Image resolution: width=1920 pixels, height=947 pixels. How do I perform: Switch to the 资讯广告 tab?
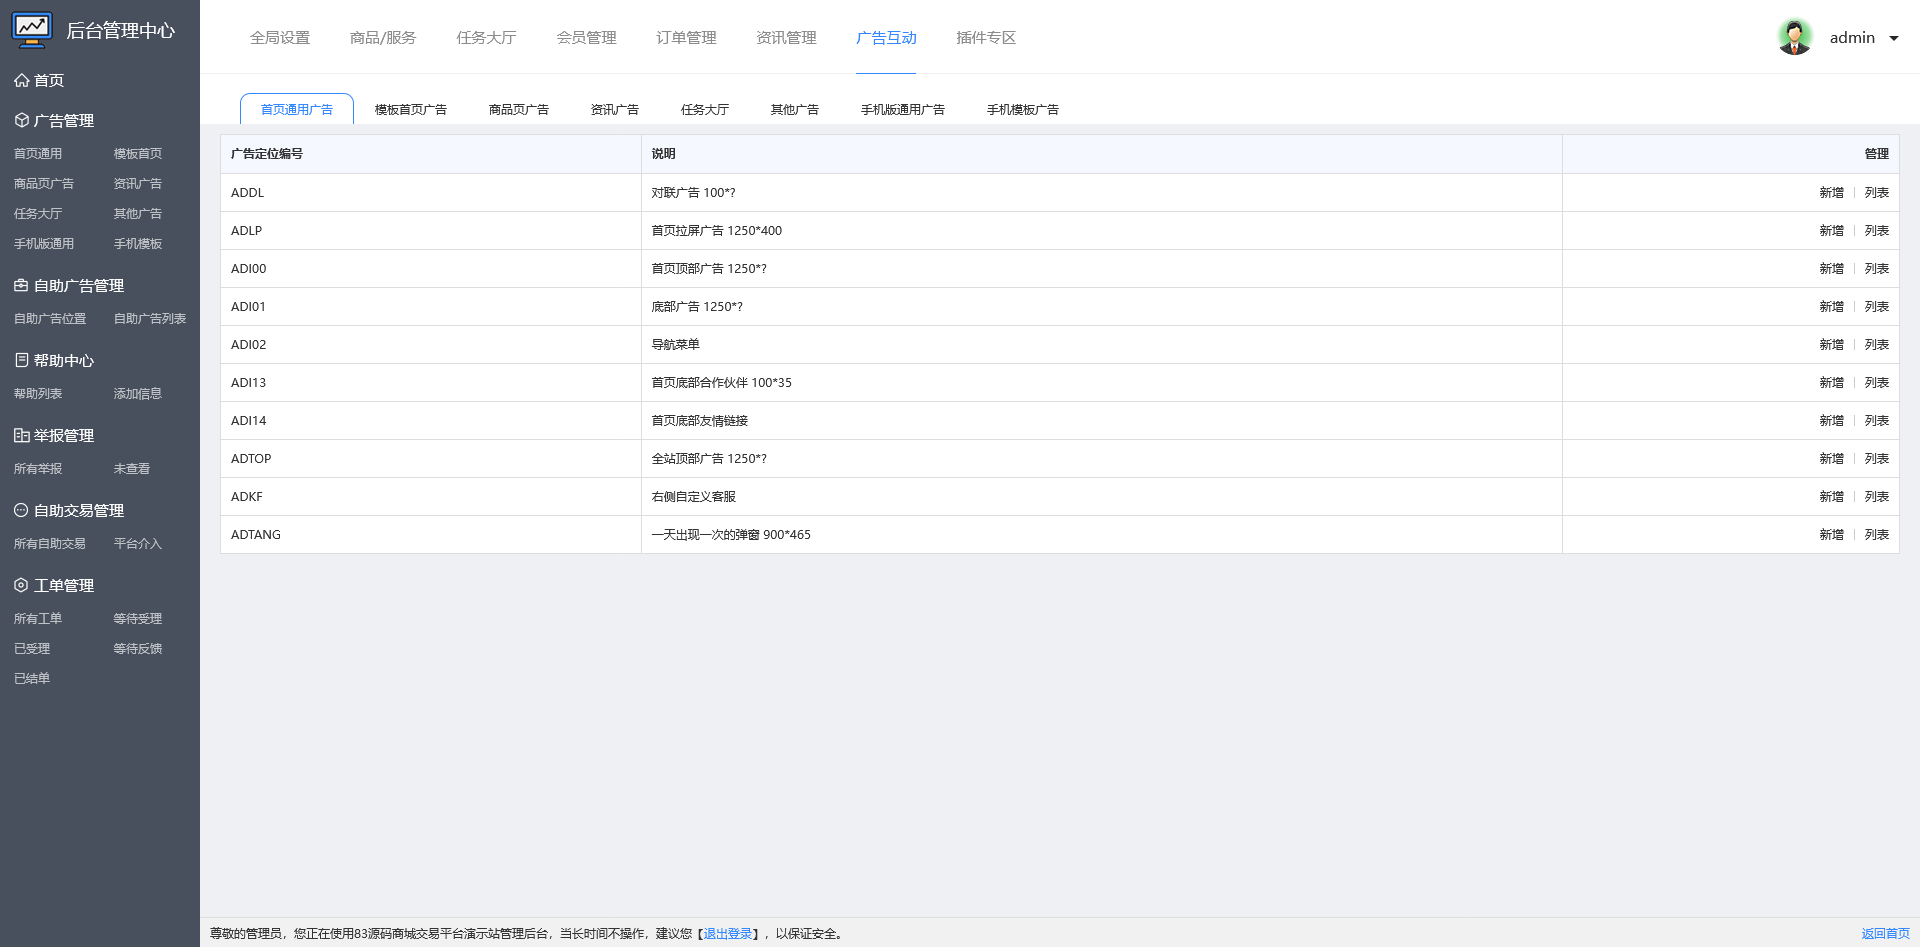click(615, 109)
